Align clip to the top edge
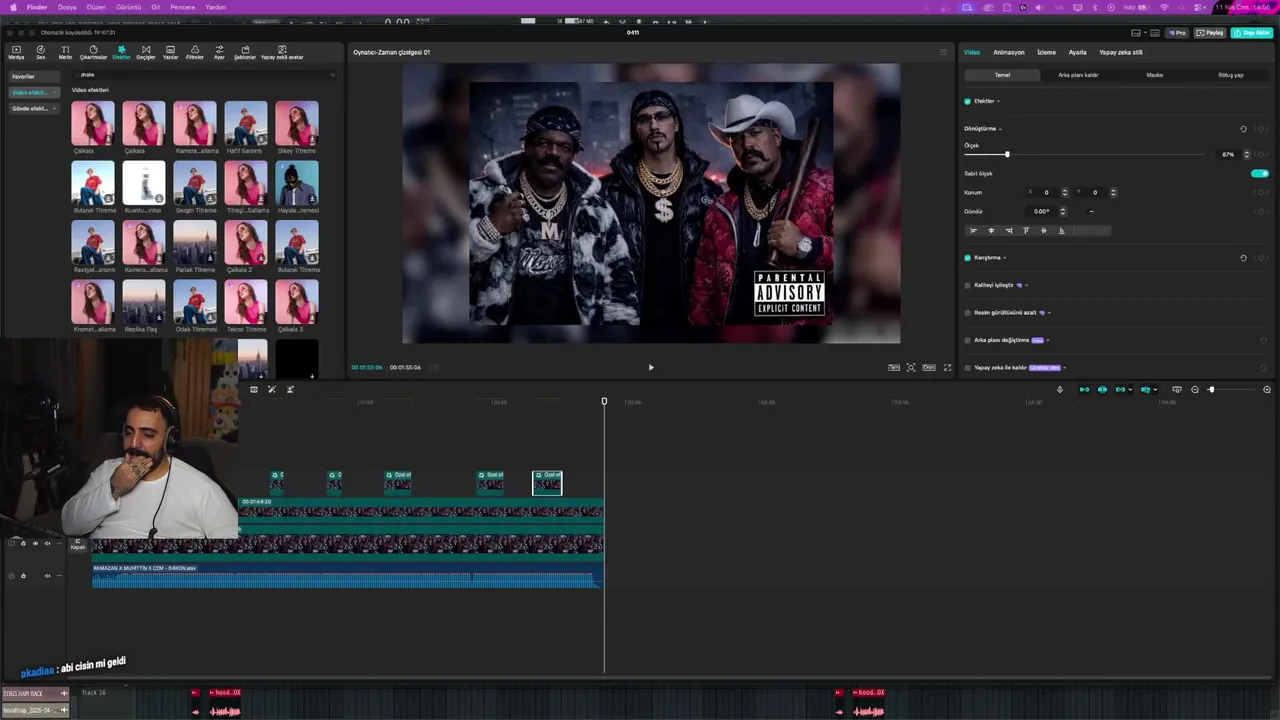The image size is (1280, 720). coord(1026,230)
